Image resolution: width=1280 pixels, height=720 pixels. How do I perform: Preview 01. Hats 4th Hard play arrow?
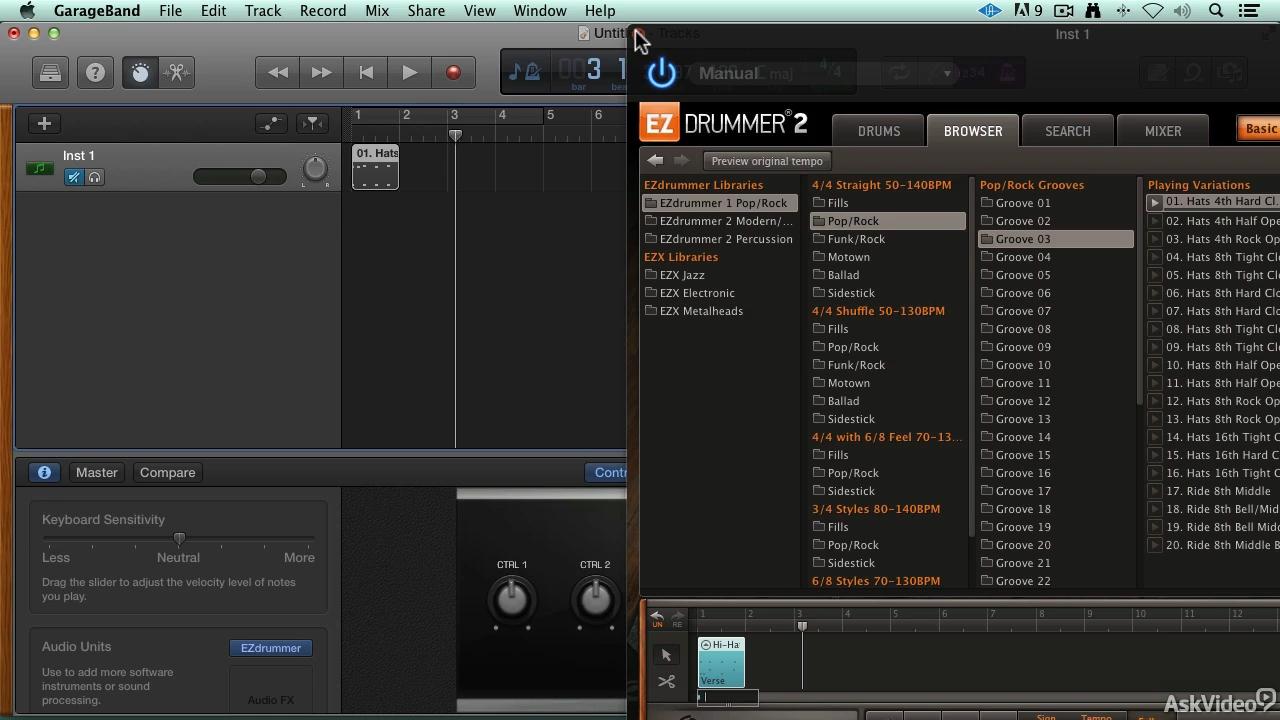click(1154, 202)
